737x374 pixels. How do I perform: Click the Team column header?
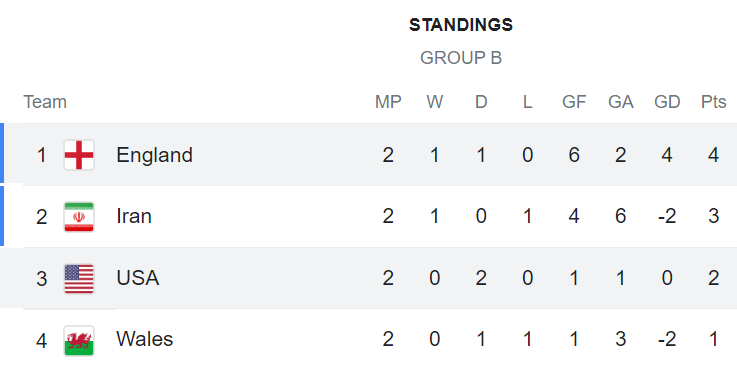[45, 102]
